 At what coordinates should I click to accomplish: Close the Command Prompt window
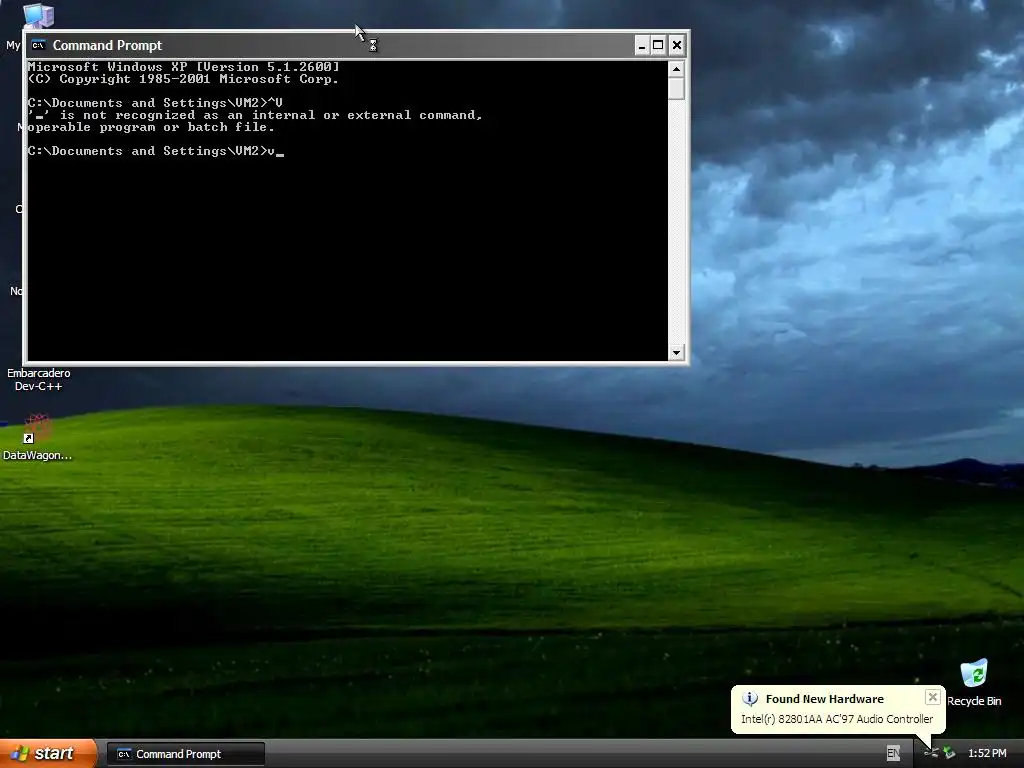pyautogui.click(x=677, y=45)
